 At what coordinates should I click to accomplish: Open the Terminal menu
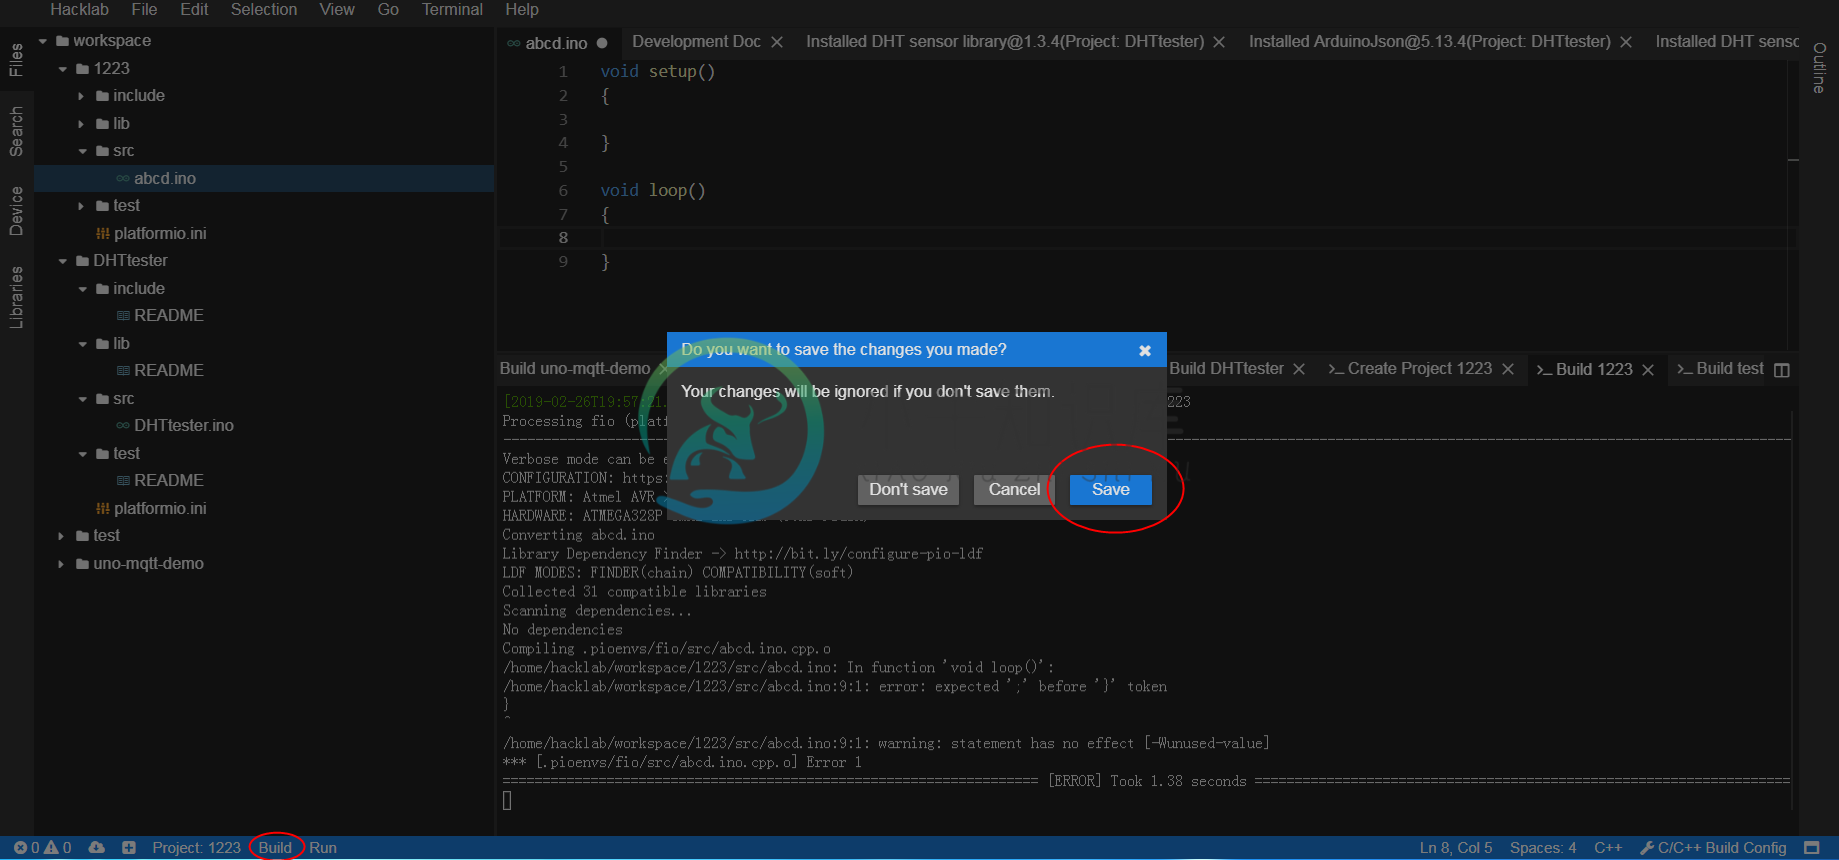click(x=452, y=9)
